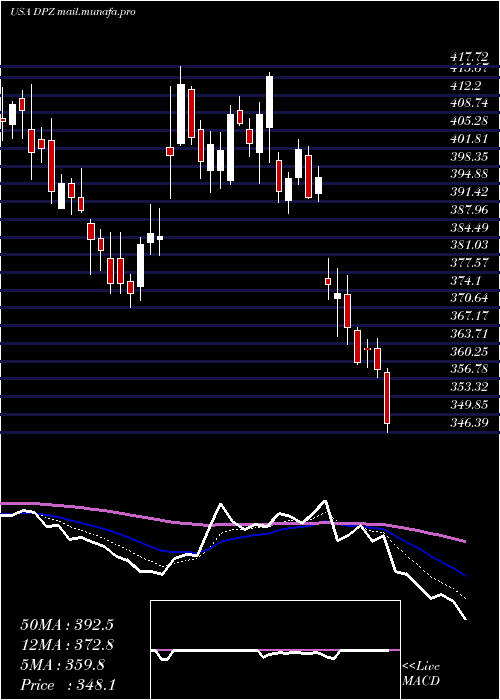500x700 pixels.
Task: Select the 360.25 price level label
Action: pyautogui.click(x=468, y=352)
